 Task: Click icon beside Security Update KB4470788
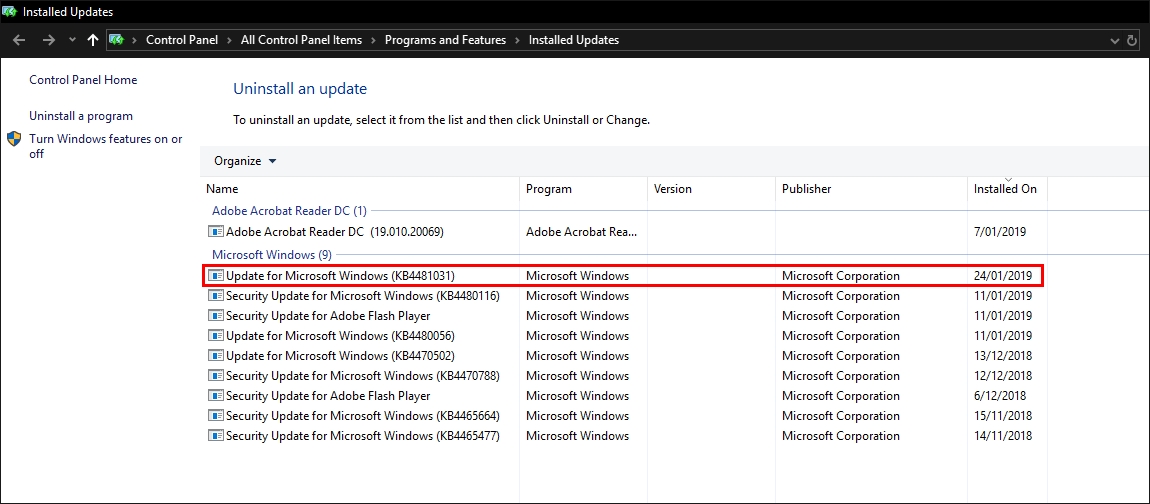pyautogui.click(x=216, y=376)
